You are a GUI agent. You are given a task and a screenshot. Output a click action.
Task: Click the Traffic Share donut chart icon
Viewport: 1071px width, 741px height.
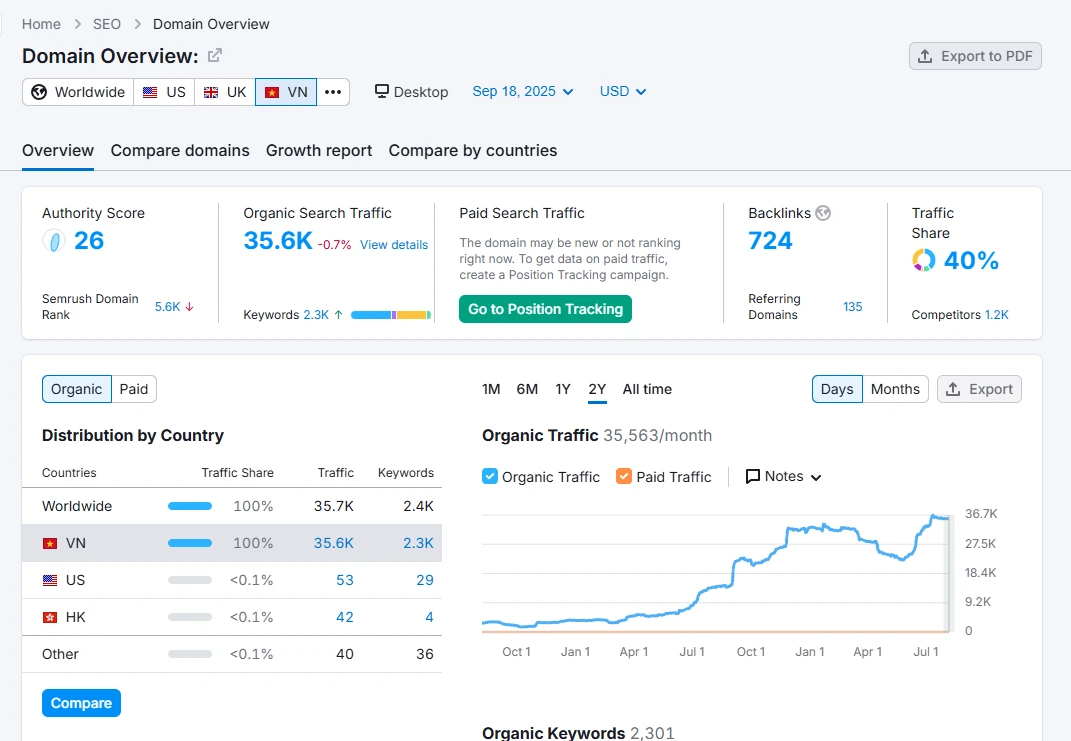tap(924, 261)
